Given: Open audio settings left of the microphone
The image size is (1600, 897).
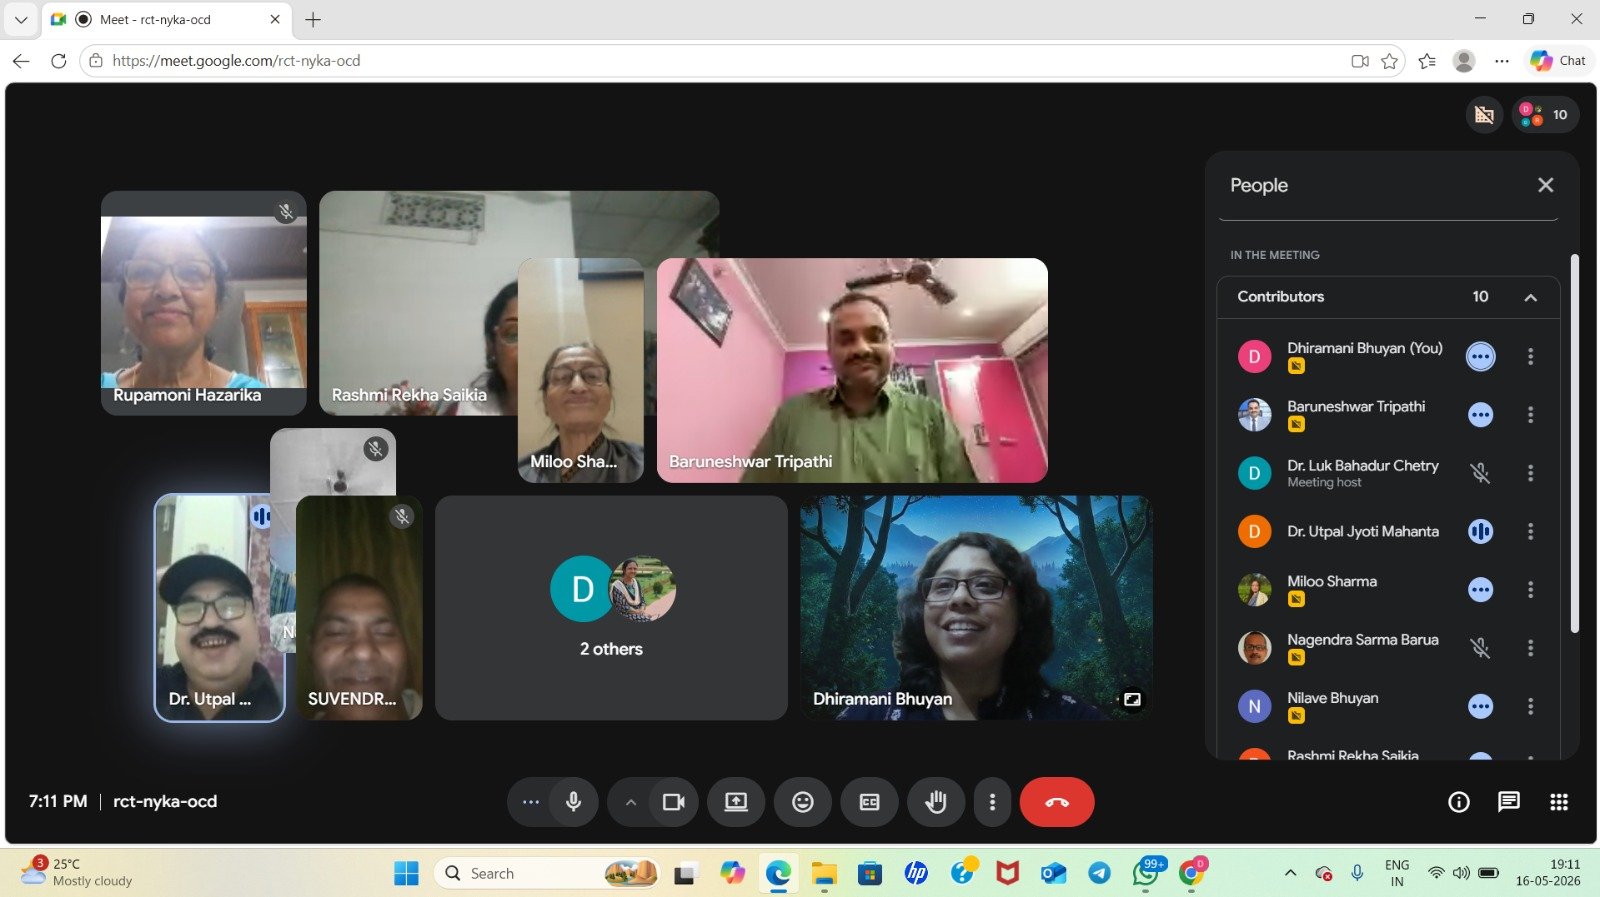Looking at the screenshot, I should 530,802.
